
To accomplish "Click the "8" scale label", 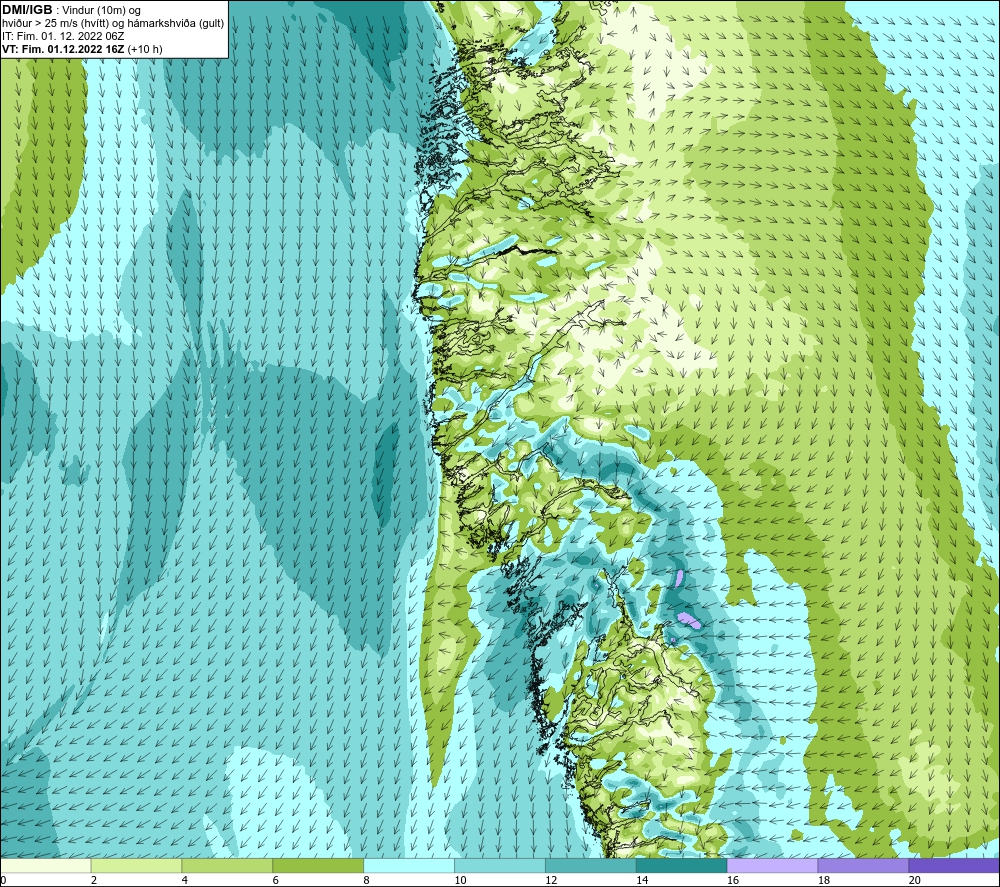I will (x=367, y=881).
